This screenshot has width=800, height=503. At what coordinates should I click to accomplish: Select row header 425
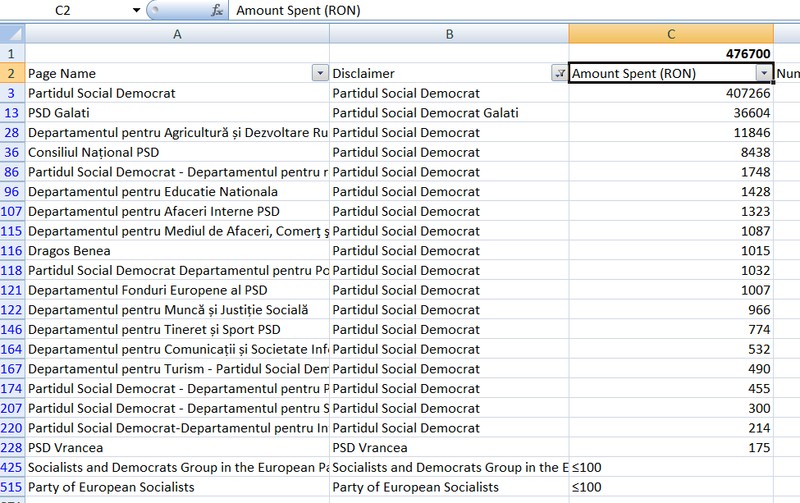(x=12, y=467)
